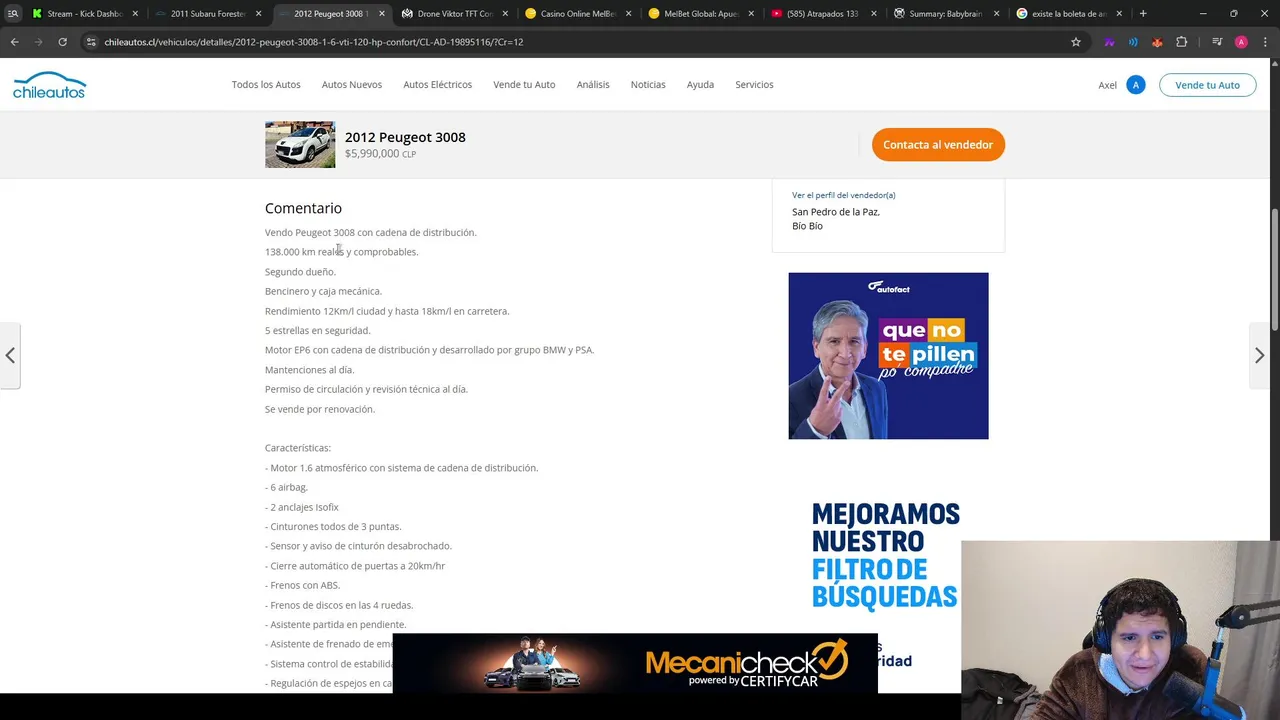The height and width of the screenshot is (720, 1280).
Task: Close the Summary: Babybrain tab
Action: click(x=996, y=14)
